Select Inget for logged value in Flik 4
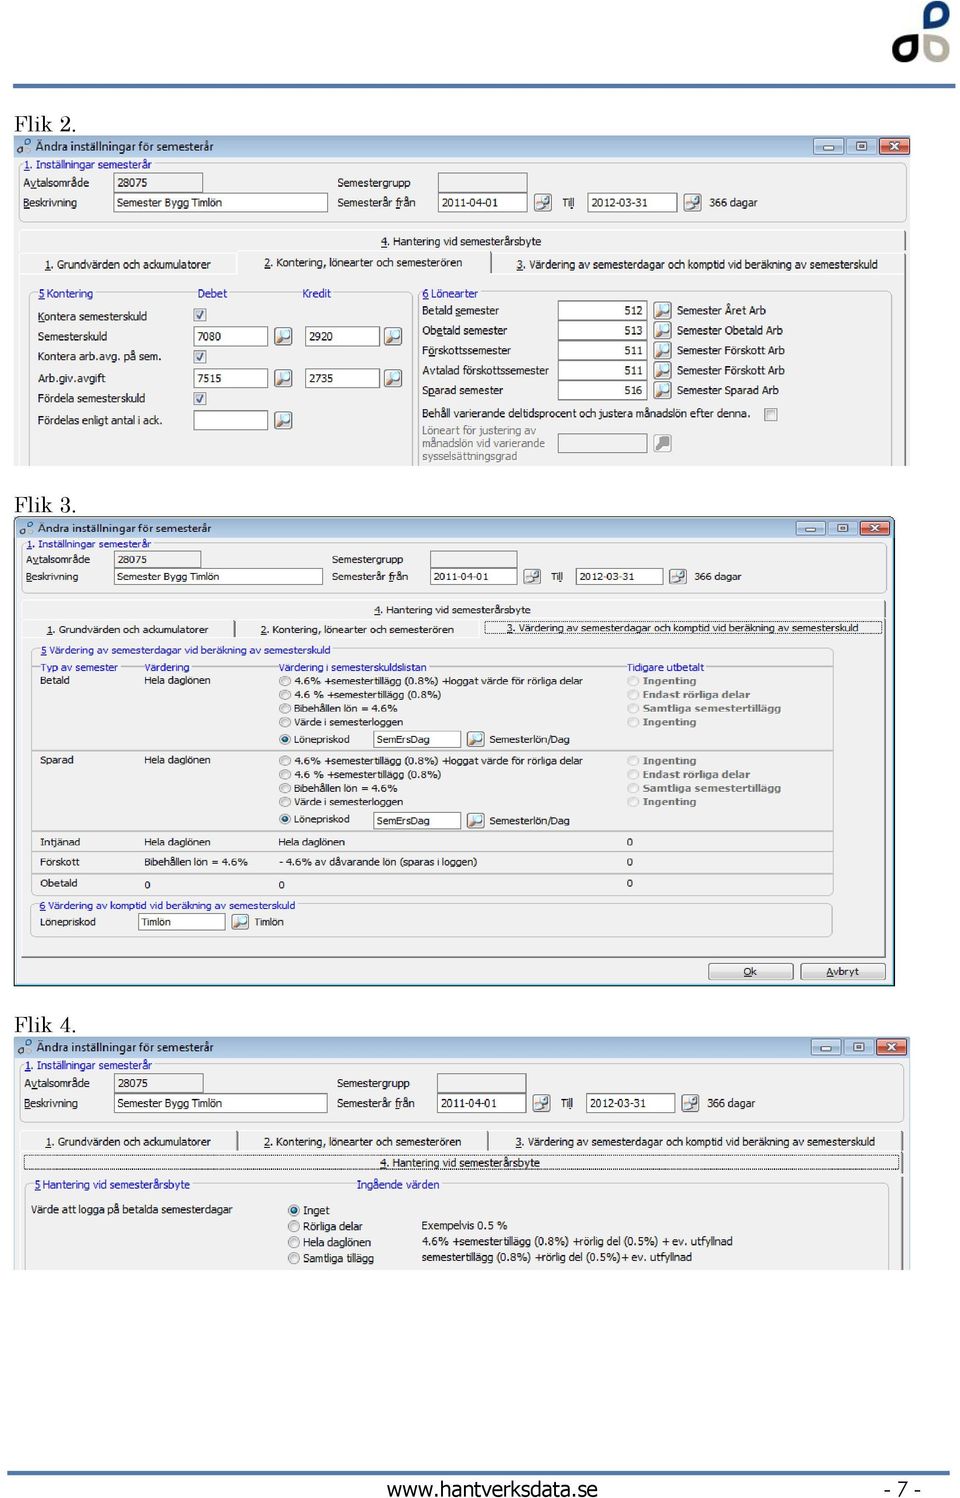The width and height of the screenshot is (960, 1498). pyautogui.click(x=294, y=1210)
